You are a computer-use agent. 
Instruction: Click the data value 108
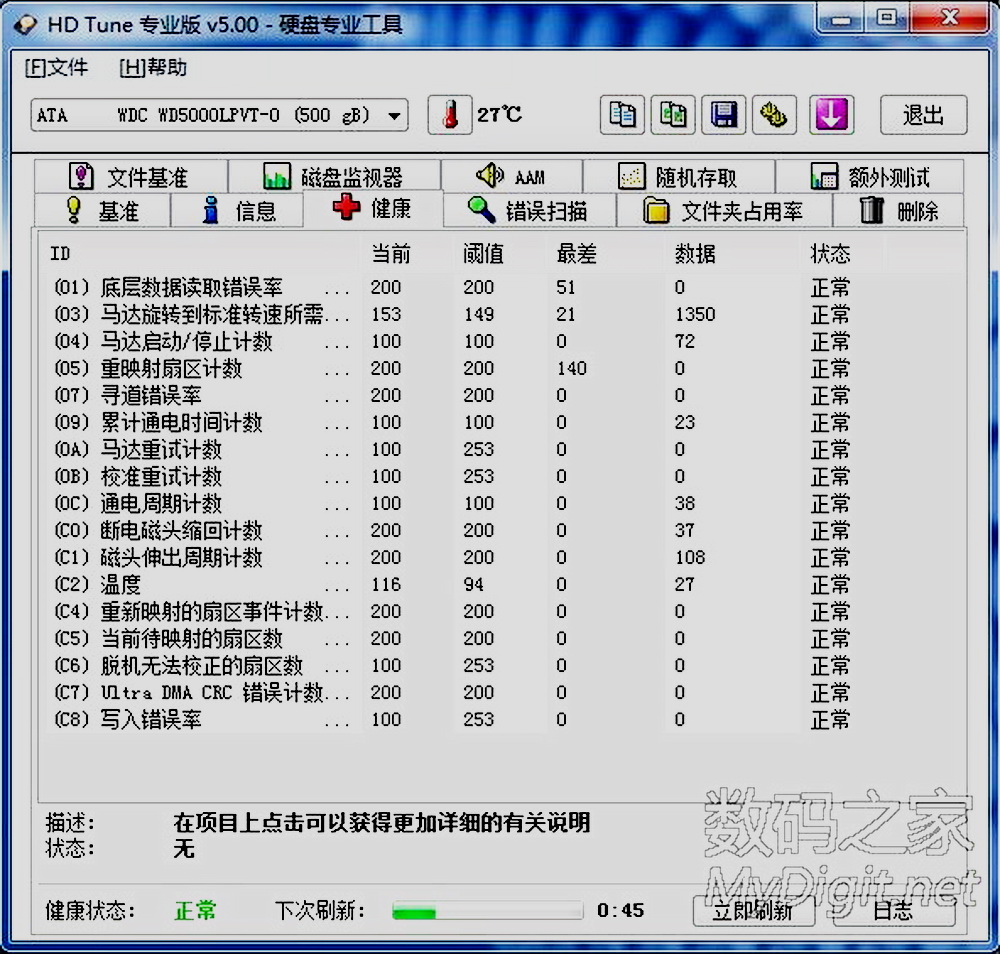tap(690, 557)
